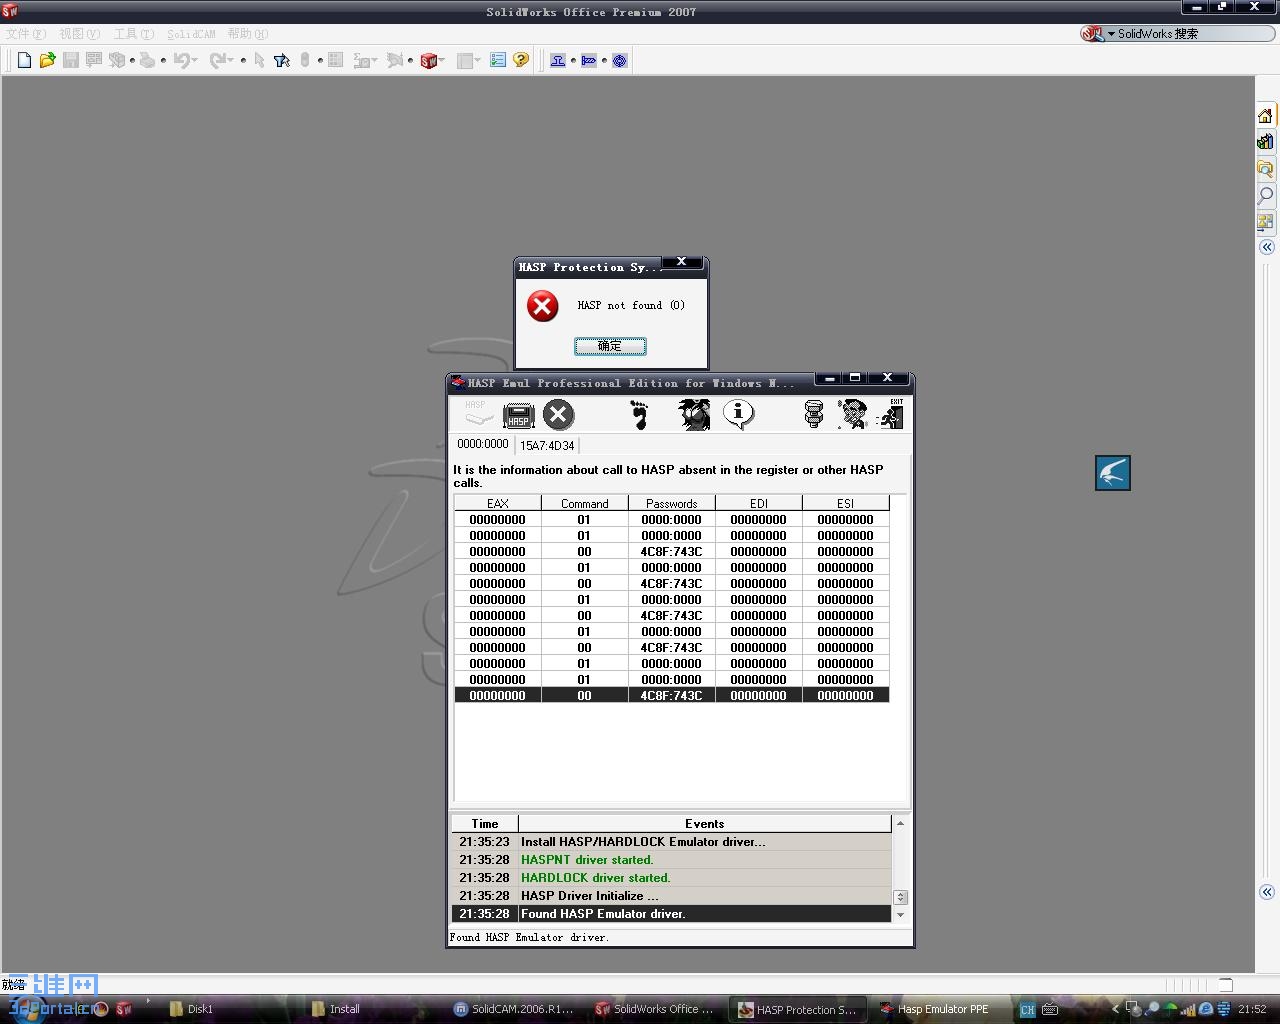Click the events log scrollbar thumb
1280x1024 pixels.
click(900, 898)
